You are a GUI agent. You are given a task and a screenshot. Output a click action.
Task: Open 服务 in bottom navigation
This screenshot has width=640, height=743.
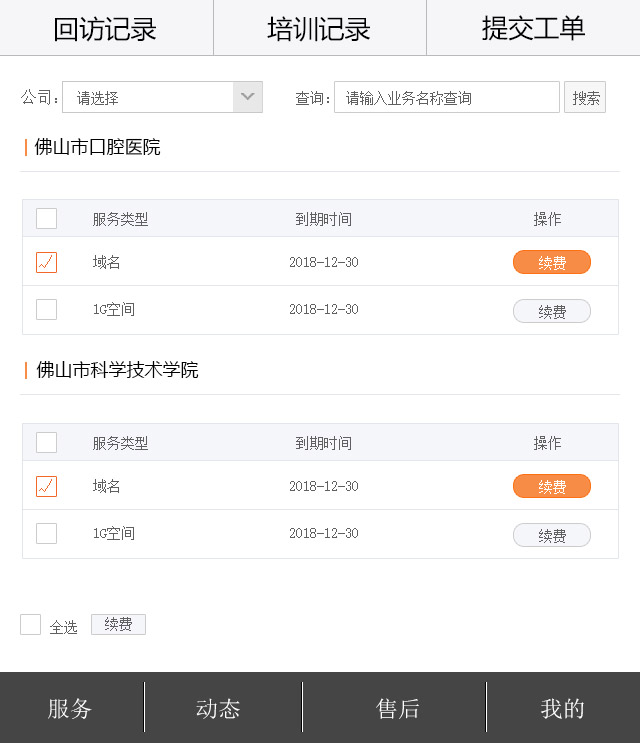[70, 708]
